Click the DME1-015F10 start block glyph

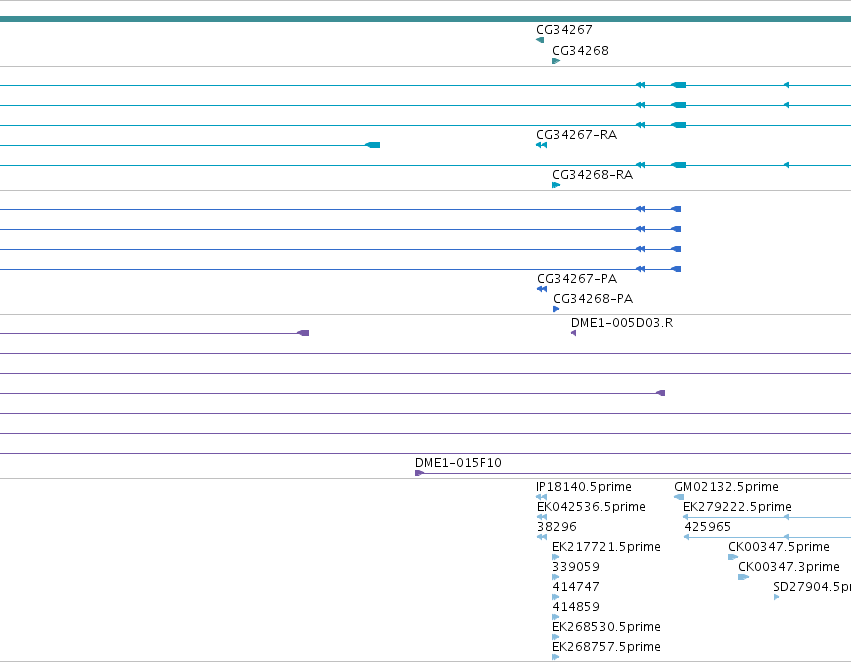coord(420,473)
